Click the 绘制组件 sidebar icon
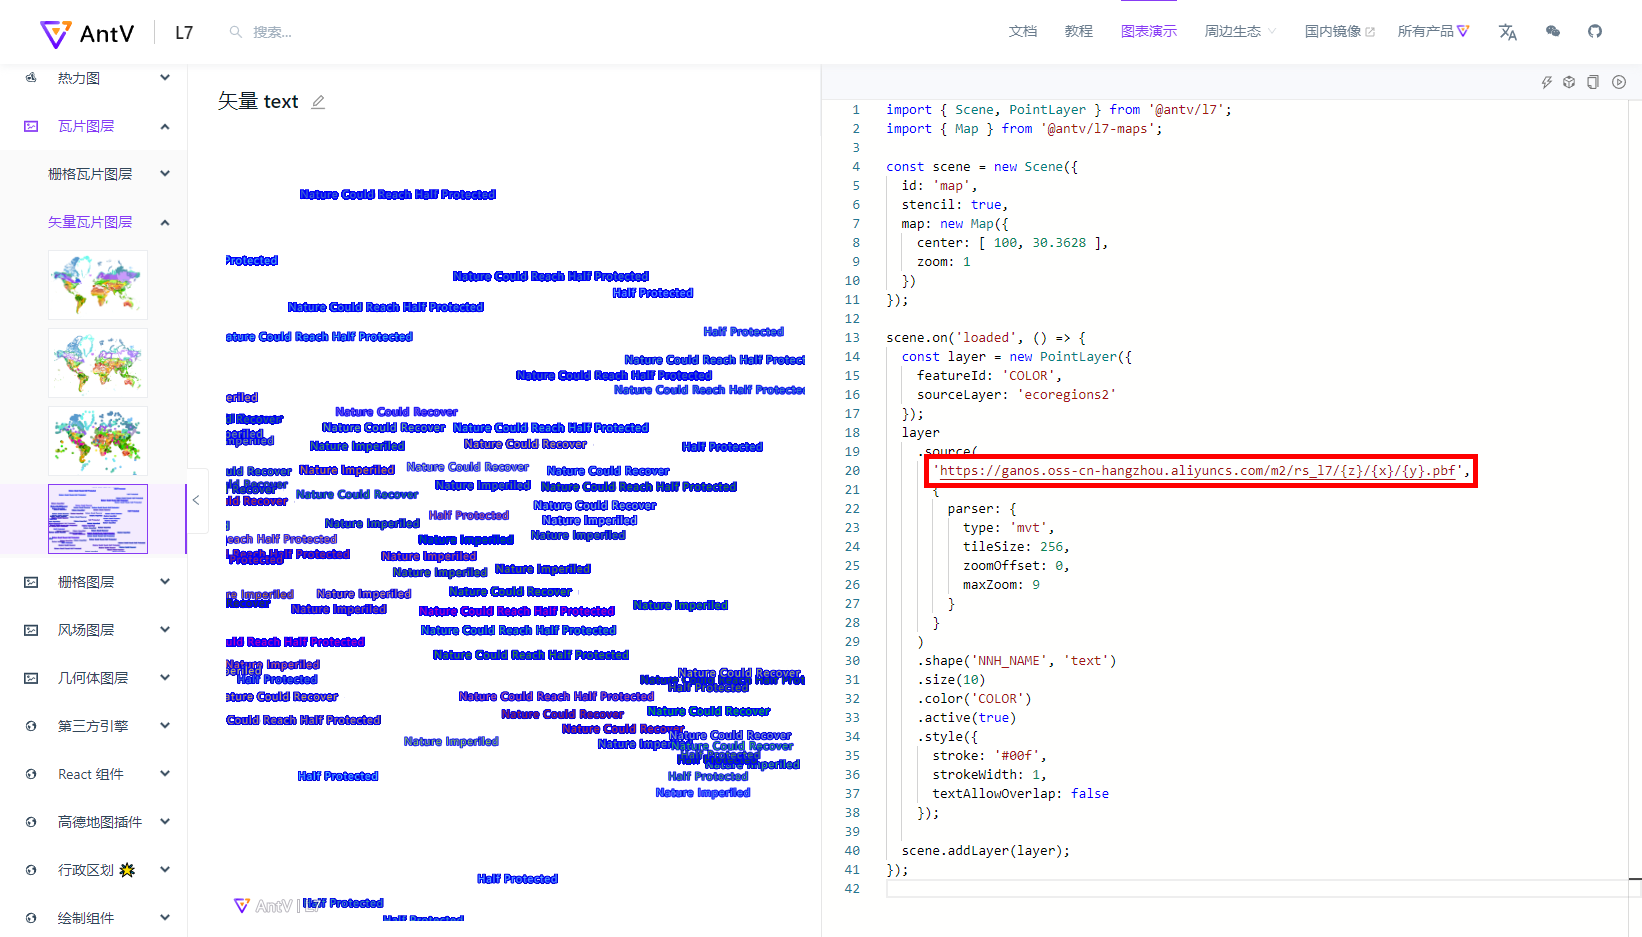Screen dimensions: 1642x937 [x=31, y=918]
